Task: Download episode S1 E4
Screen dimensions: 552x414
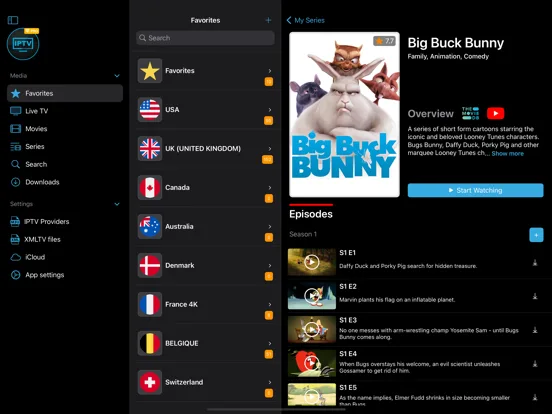Action: point(535,364)
